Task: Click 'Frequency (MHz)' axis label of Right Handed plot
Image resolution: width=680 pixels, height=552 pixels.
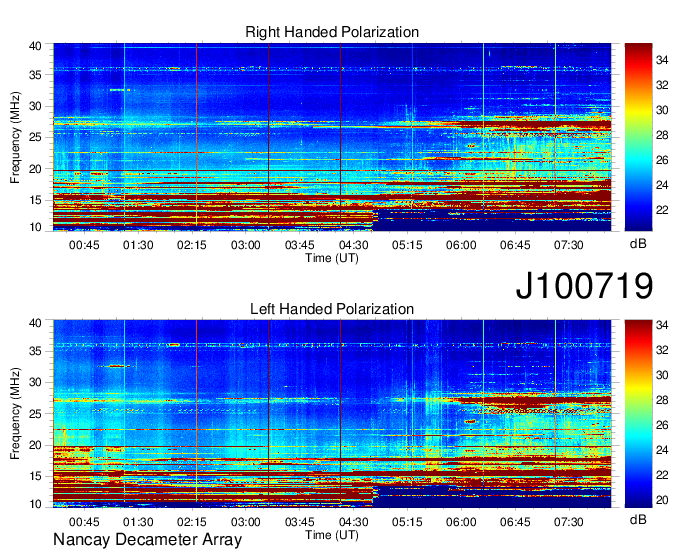Action: pos(15,137)
